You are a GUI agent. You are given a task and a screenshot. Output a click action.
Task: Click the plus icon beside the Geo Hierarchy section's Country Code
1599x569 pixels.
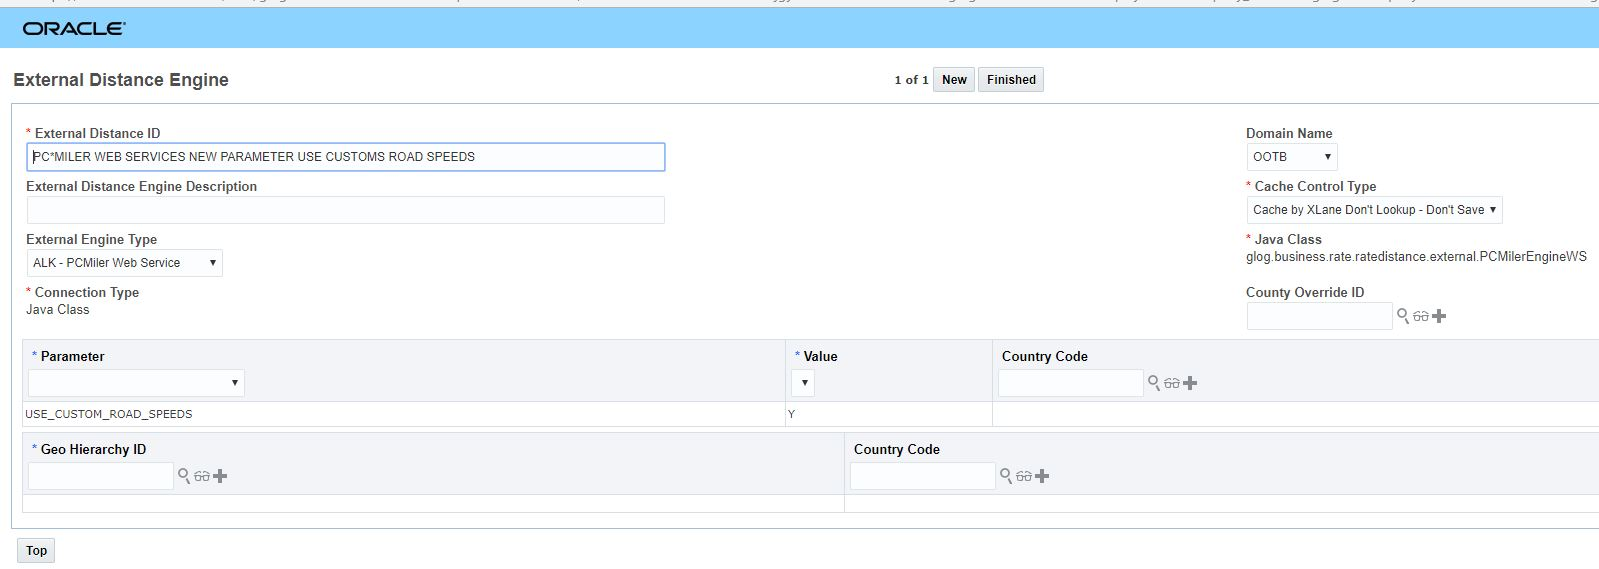coord(1042,476)
